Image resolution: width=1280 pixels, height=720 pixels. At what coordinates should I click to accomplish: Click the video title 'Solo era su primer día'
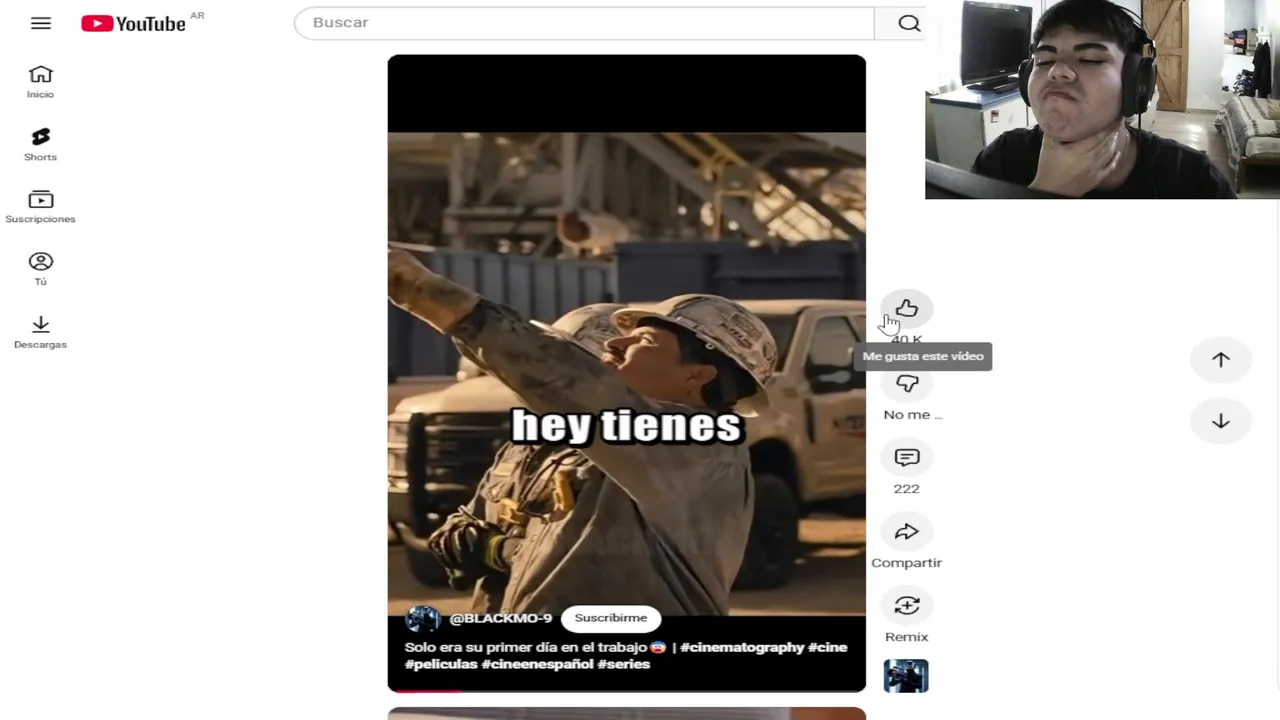(535, 647)
